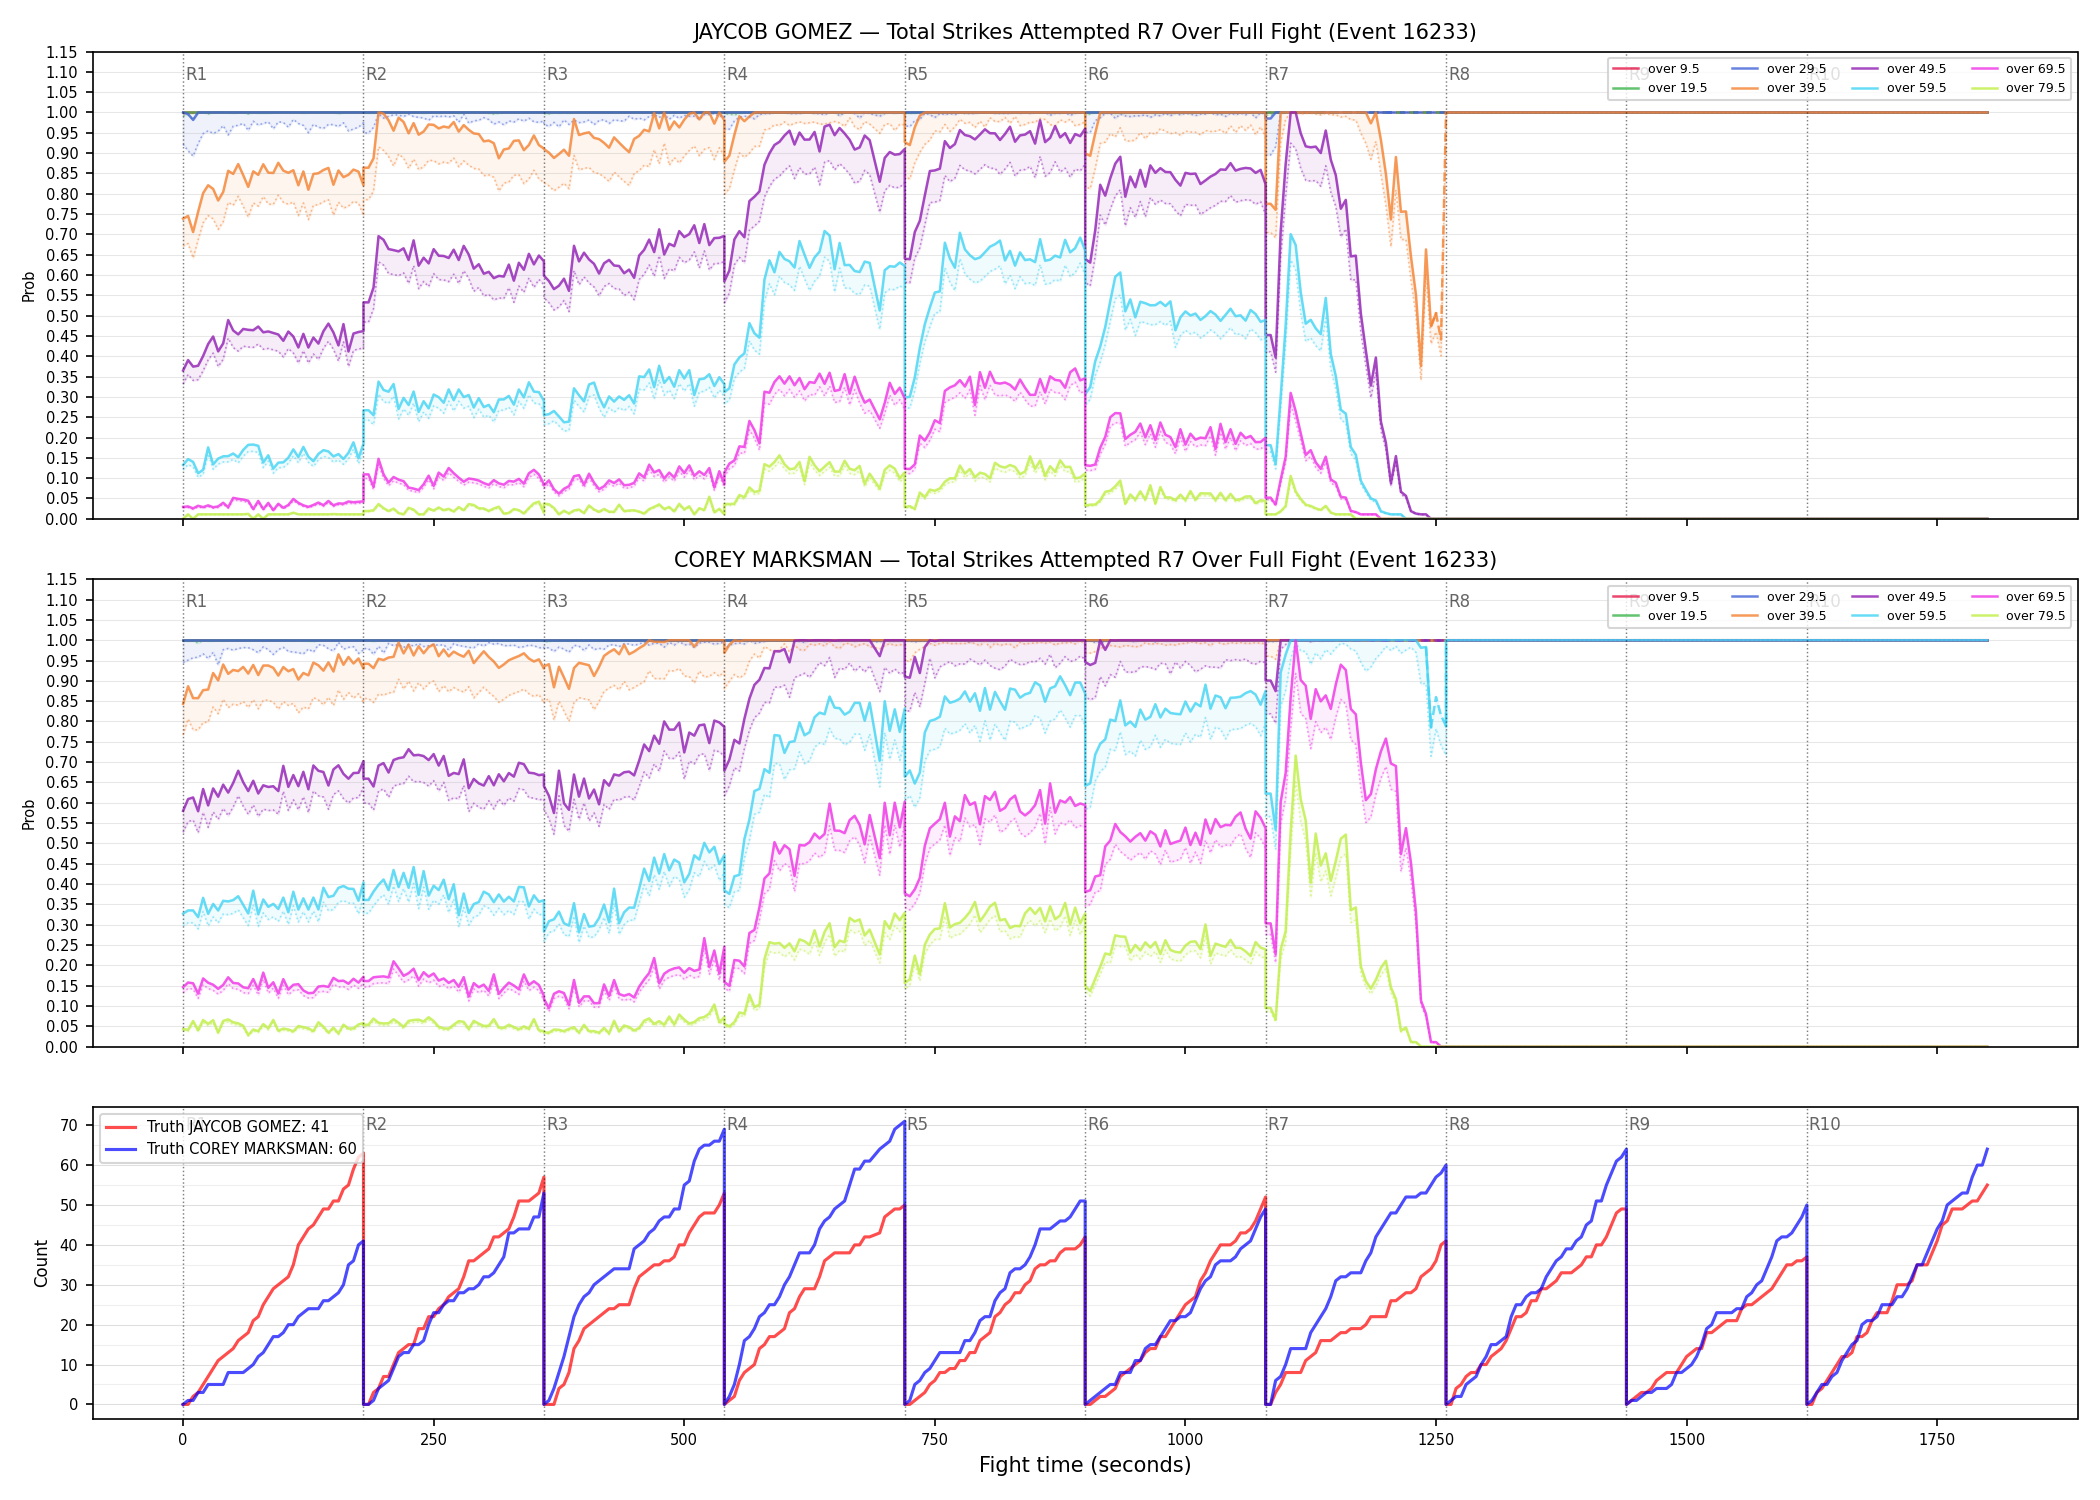Click the 'over 49.5' legend entry in the Marksman chart

click(x=1898, y=597)
